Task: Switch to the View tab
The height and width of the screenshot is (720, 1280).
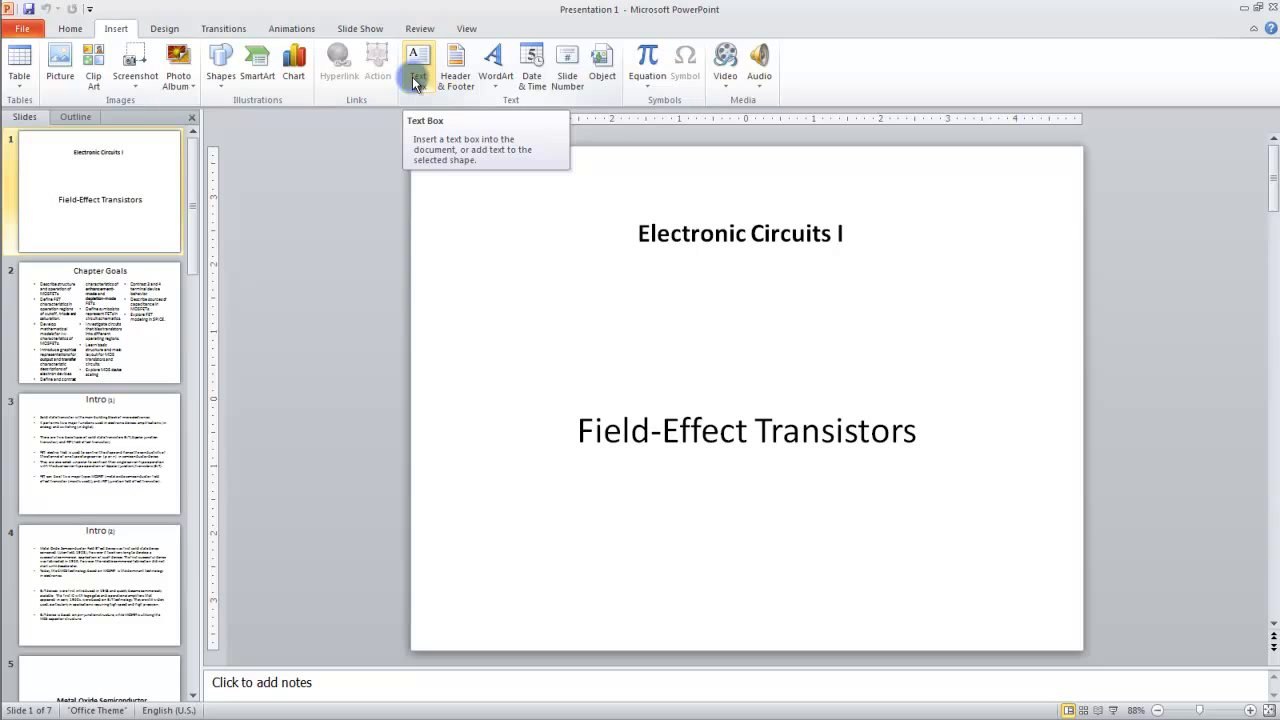Action: pos(466,28)
